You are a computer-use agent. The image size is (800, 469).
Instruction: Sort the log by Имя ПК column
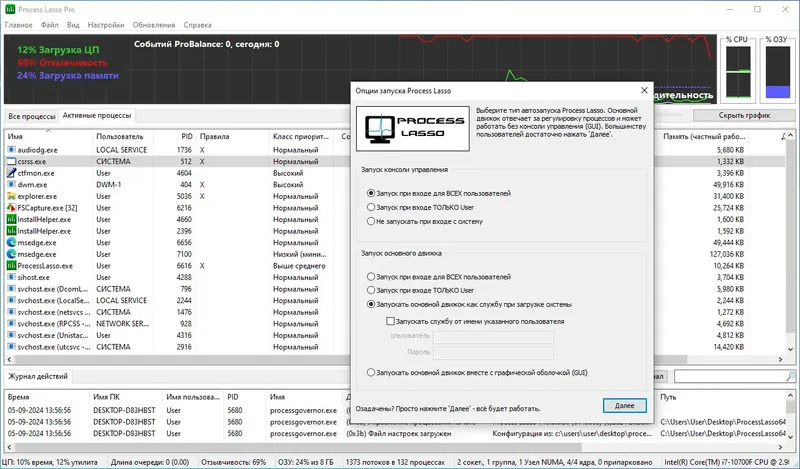pos(126,397)
